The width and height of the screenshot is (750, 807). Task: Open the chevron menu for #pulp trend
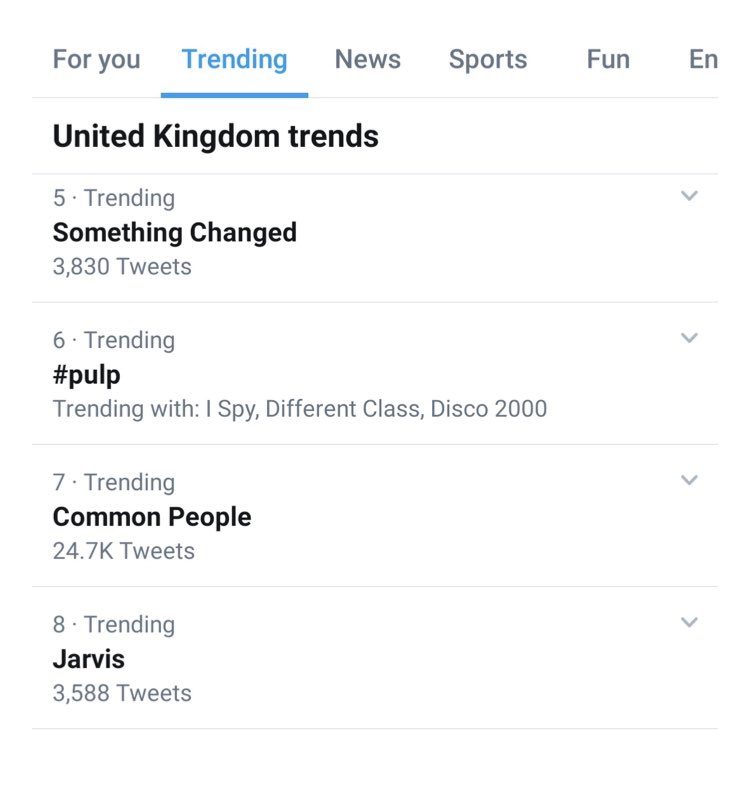(x=689, y=338)
